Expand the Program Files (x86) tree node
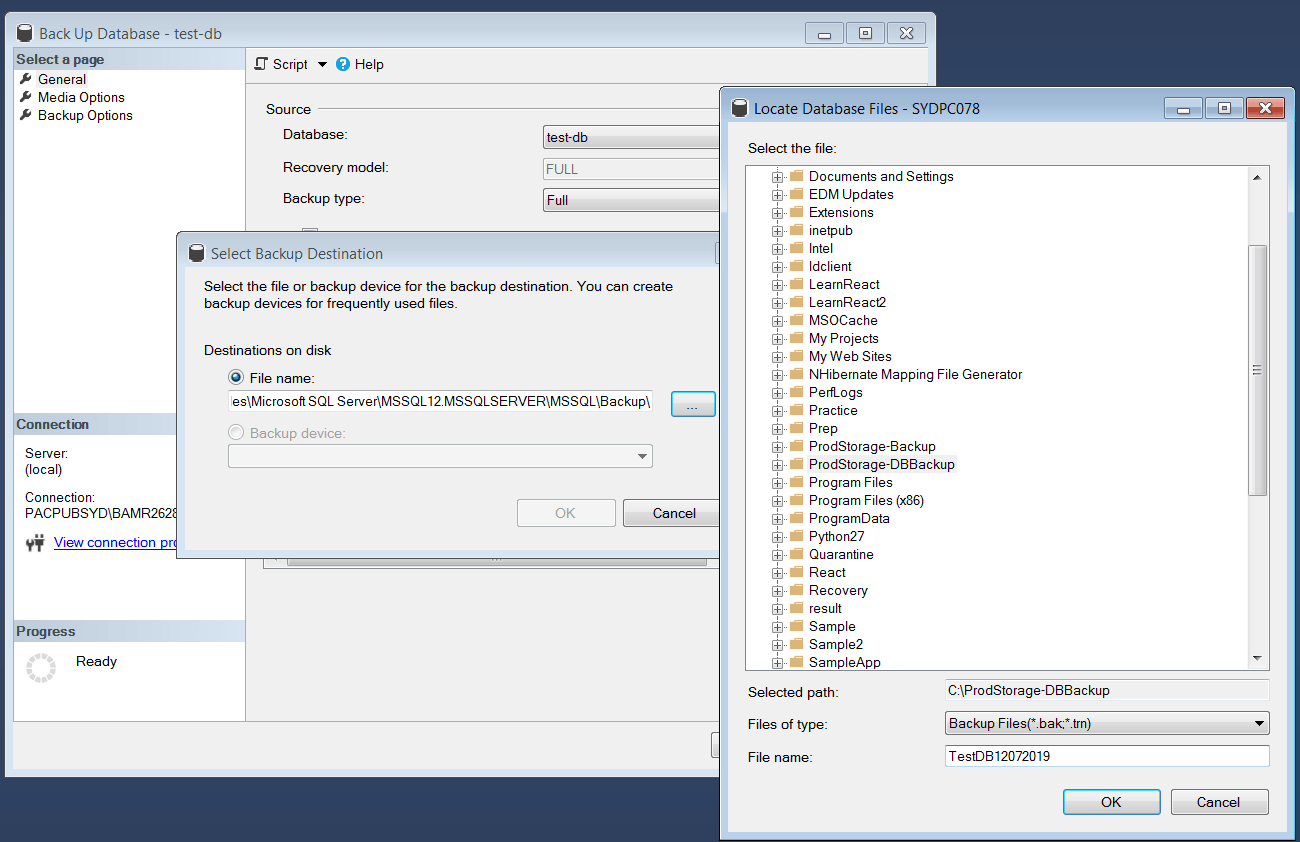Image resolution: width=1300 pixels, height=842 pixels. click(x=777, y=500)
